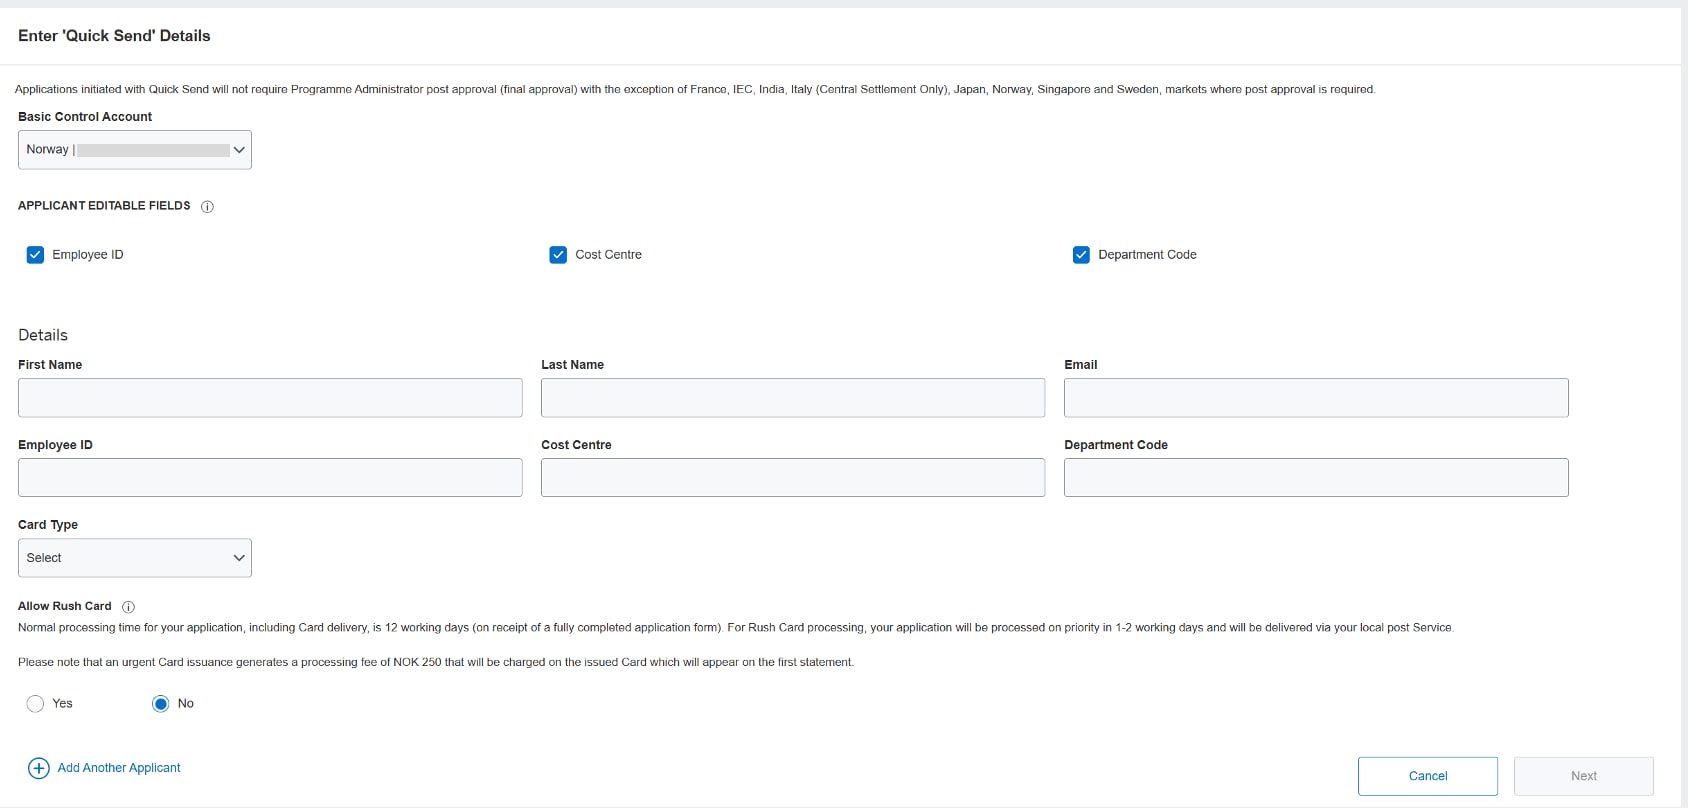1688x812 pixels.
Task: Click the plus circle icon for adding applicant
Action: 38,768
